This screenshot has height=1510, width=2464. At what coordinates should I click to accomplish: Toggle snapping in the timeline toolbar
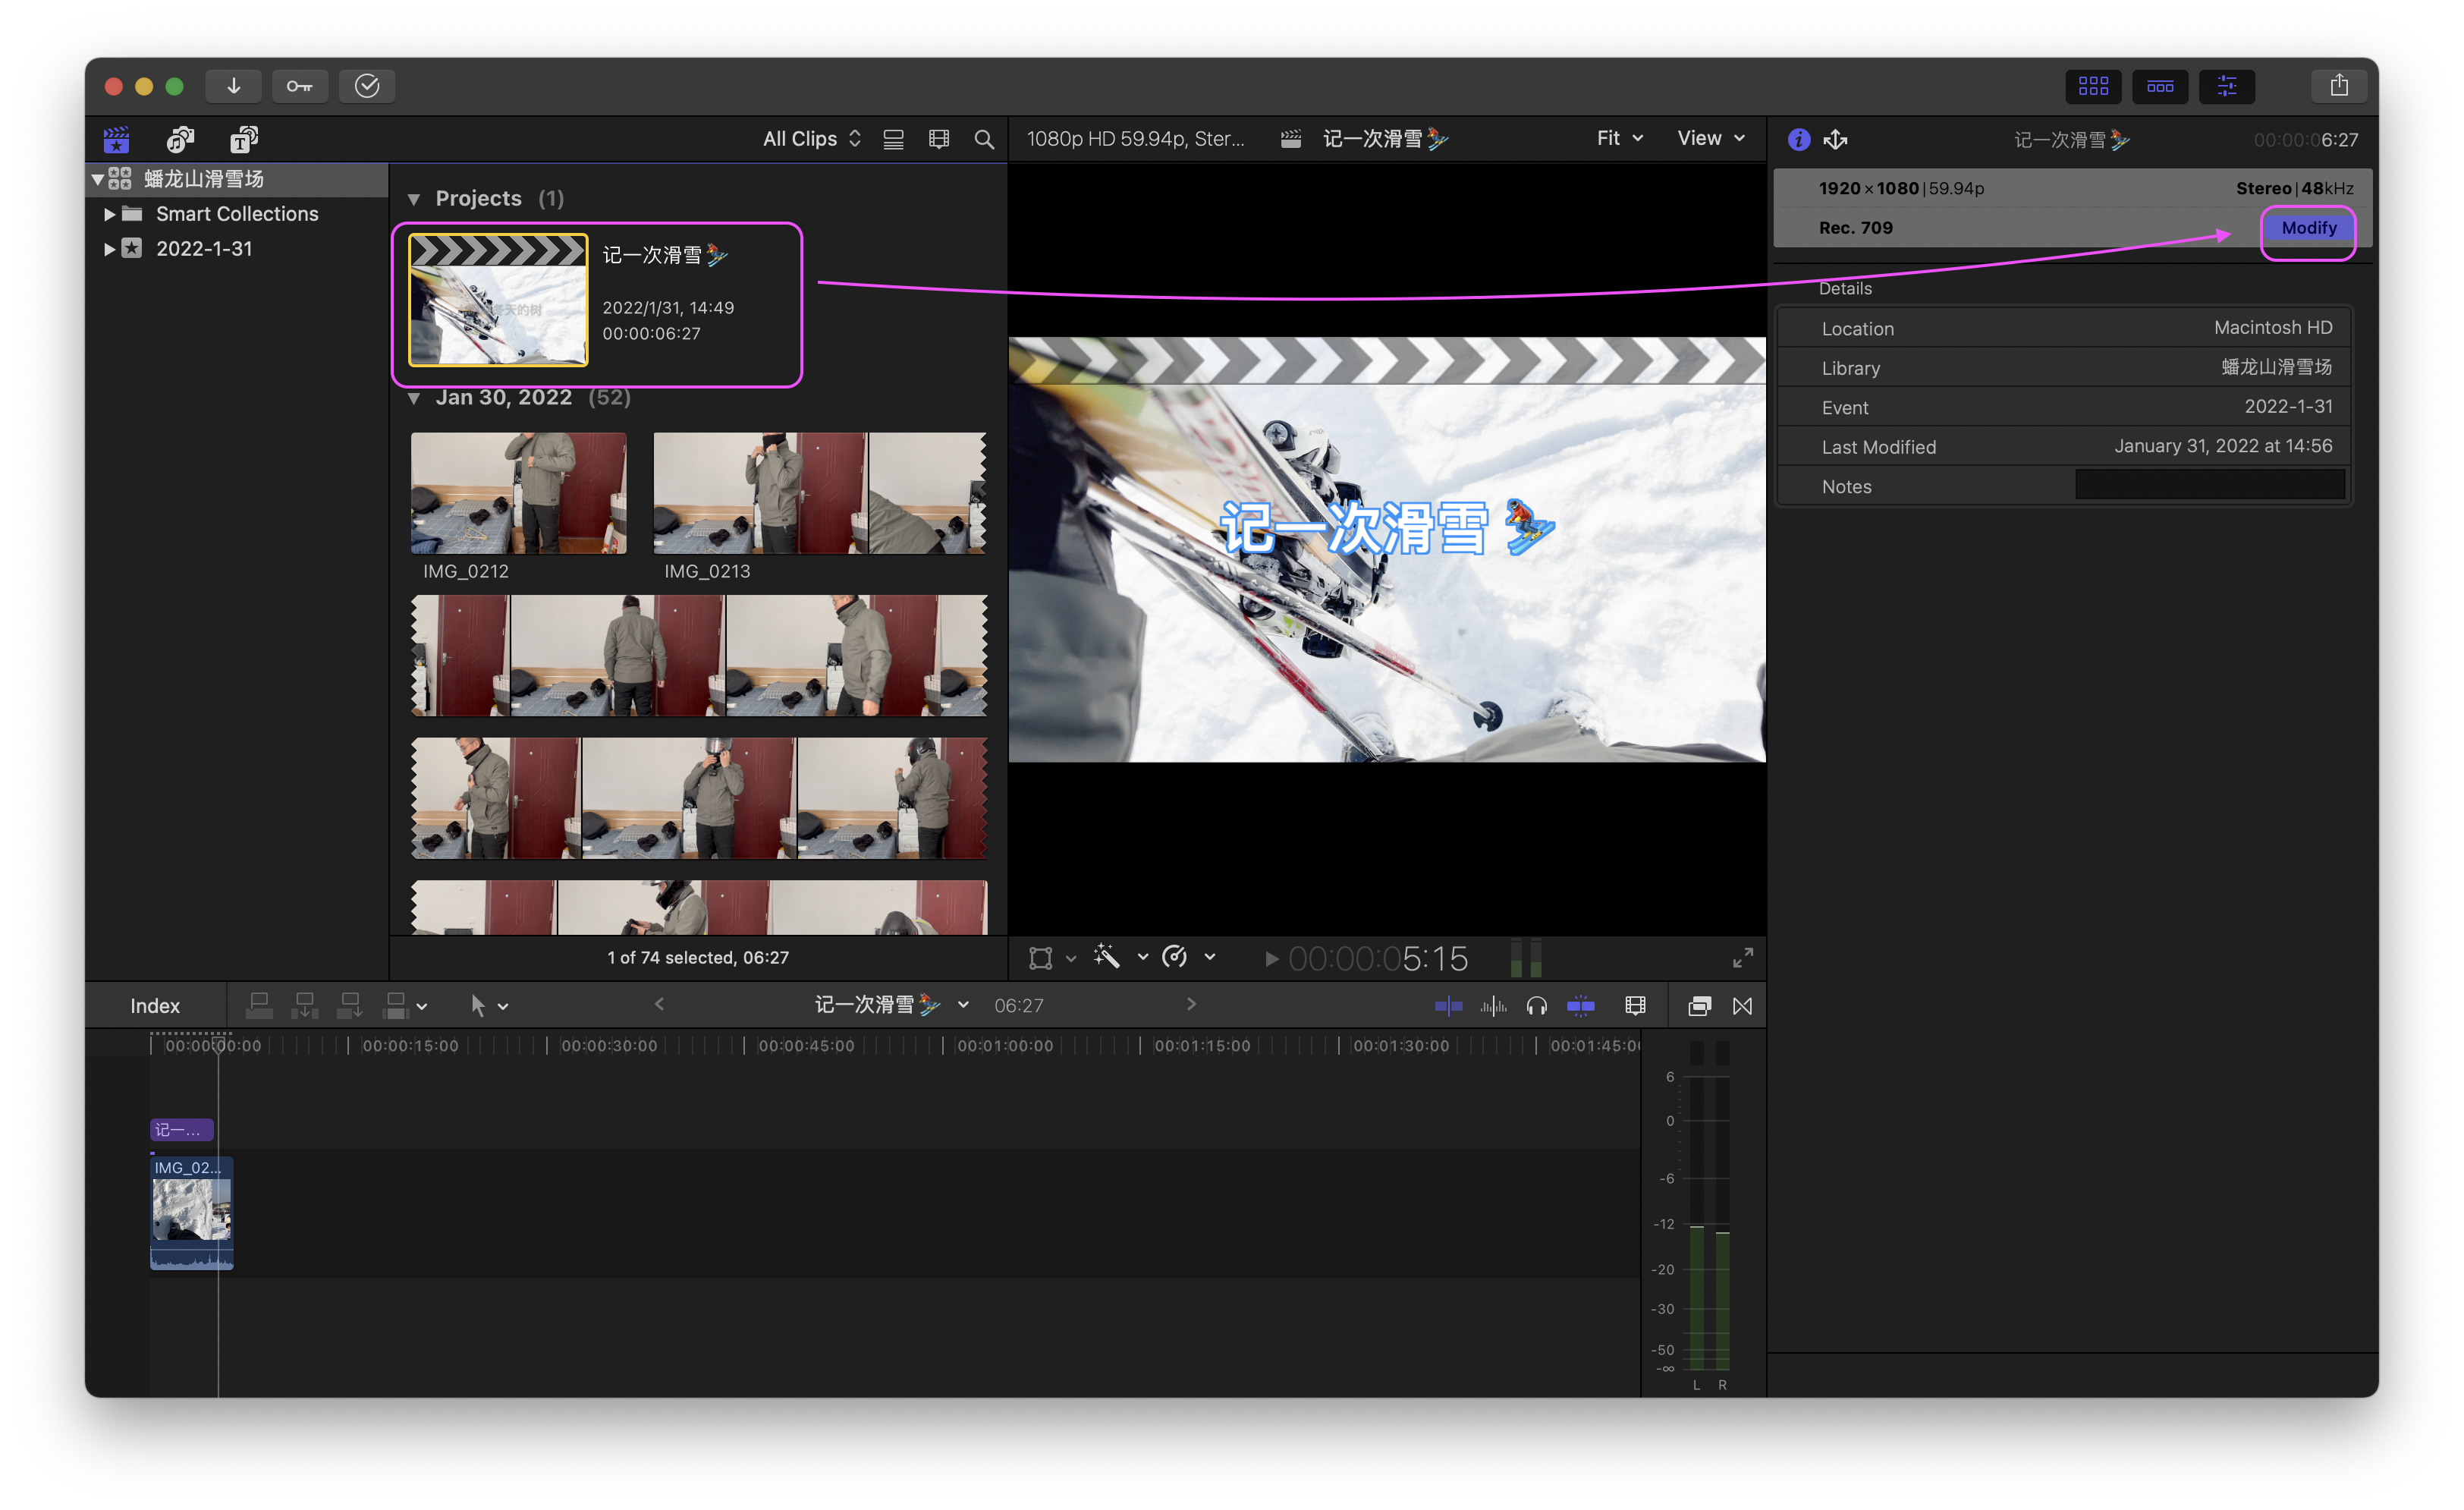tap(1580, 1006)
